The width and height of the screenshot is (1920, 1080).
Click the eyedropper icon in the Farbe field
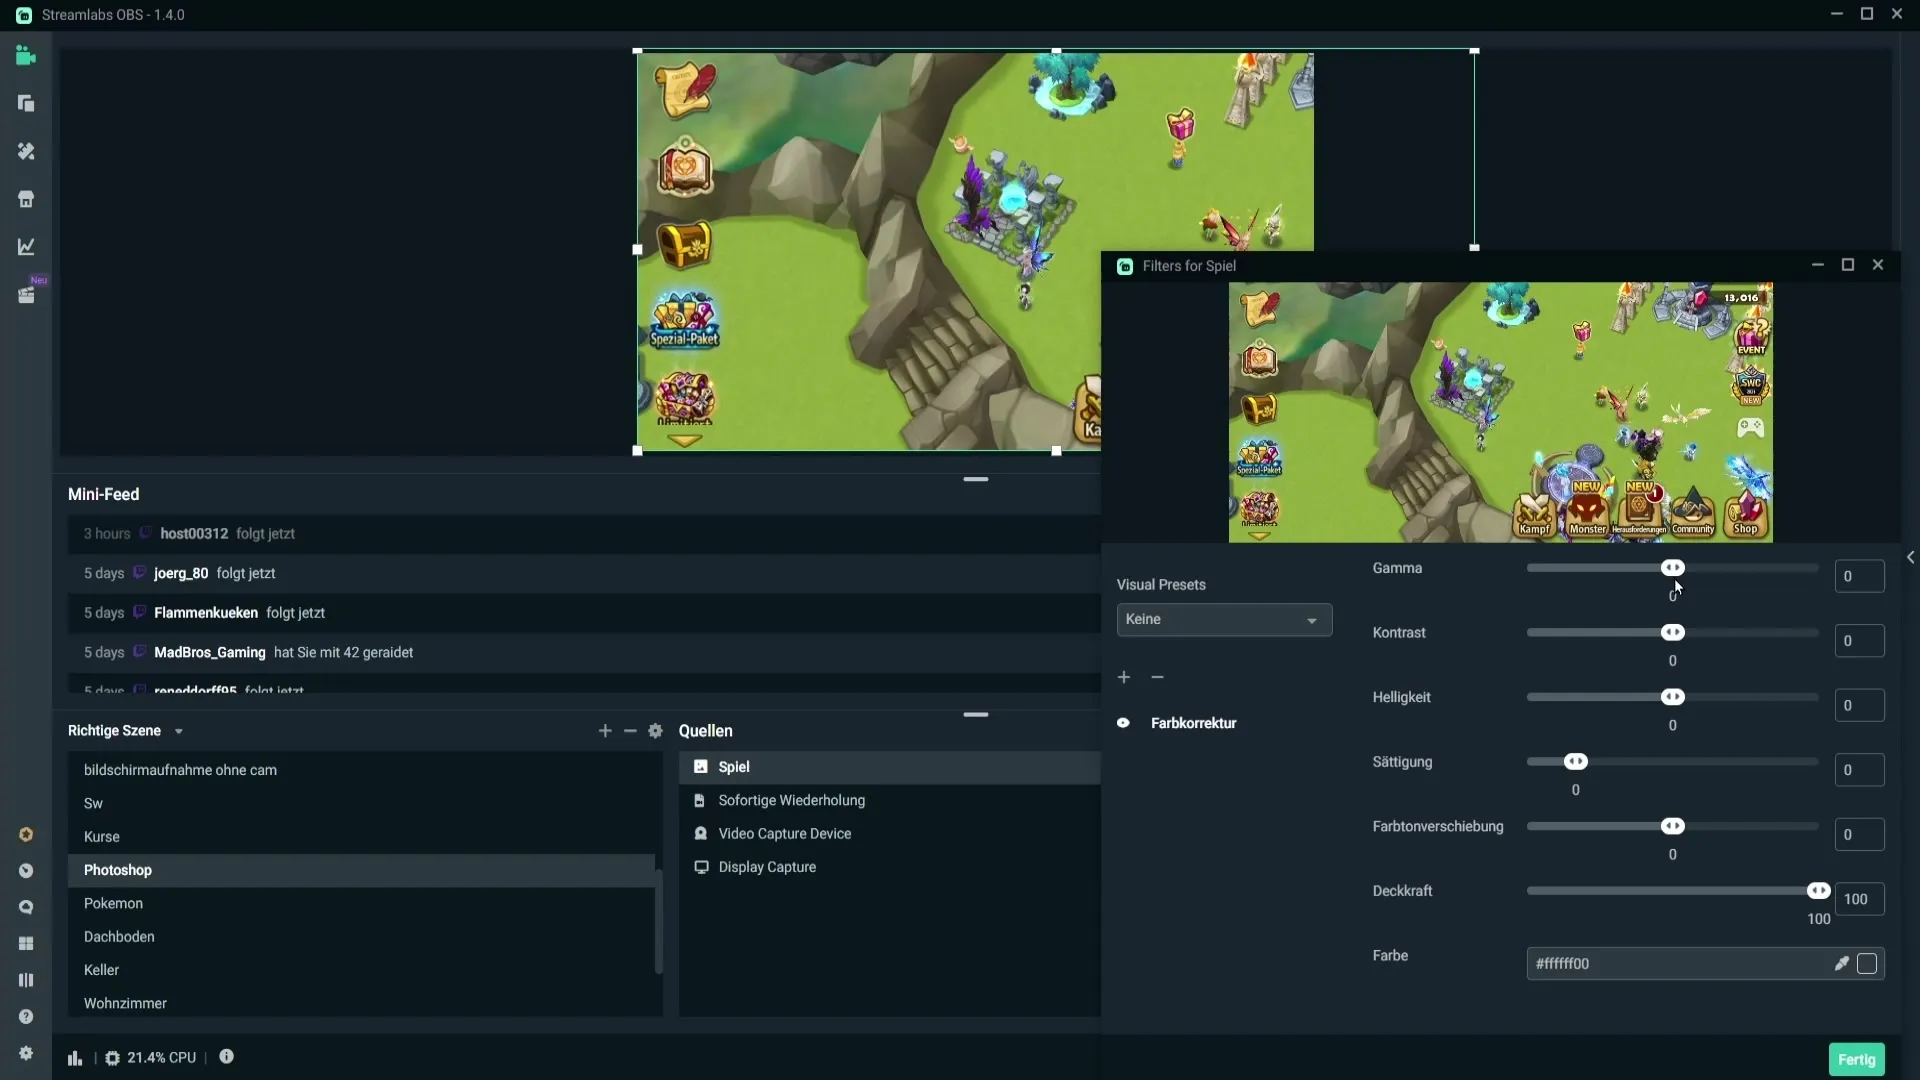pyautogui.click(x=1841, y=964)
